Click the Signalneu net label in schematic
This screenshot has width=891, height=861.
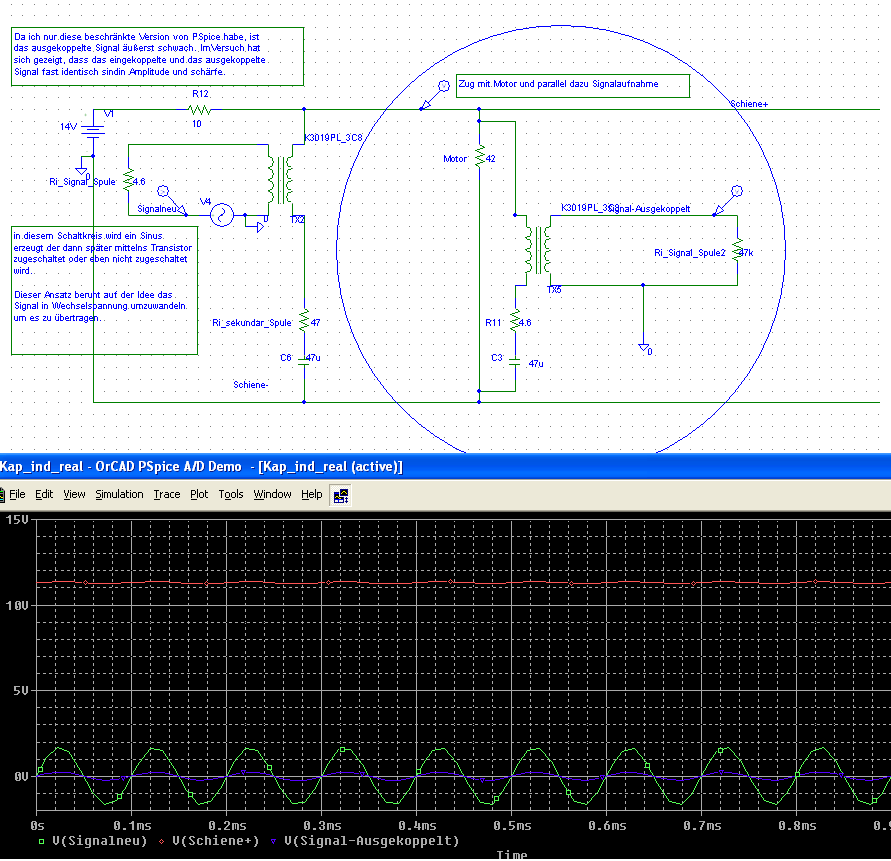coord(157,209)
